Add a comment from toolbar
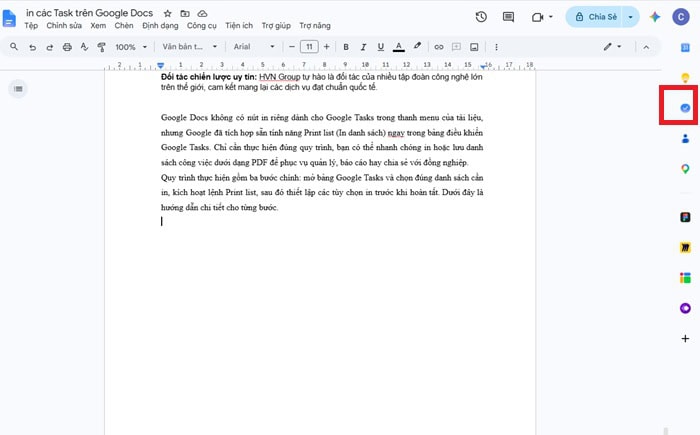The image size is (700, 435). [456, 47]
